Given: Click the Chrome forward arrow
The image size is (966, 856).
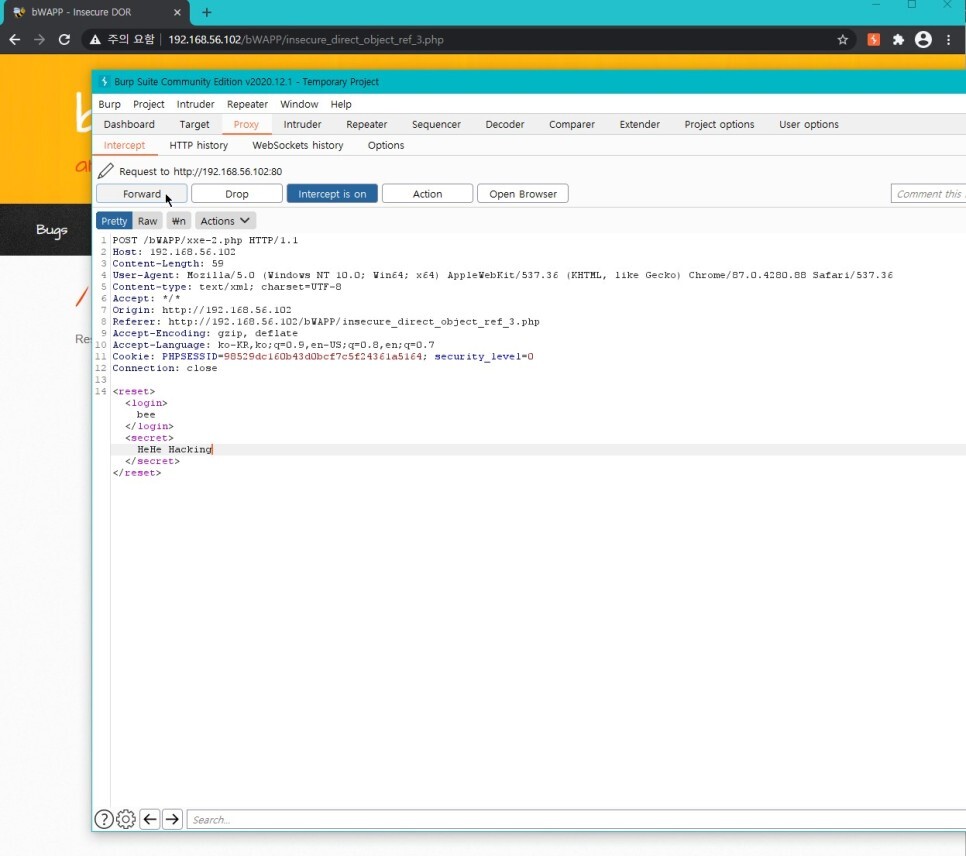Looking at the screenshot, I should [39, 39].
